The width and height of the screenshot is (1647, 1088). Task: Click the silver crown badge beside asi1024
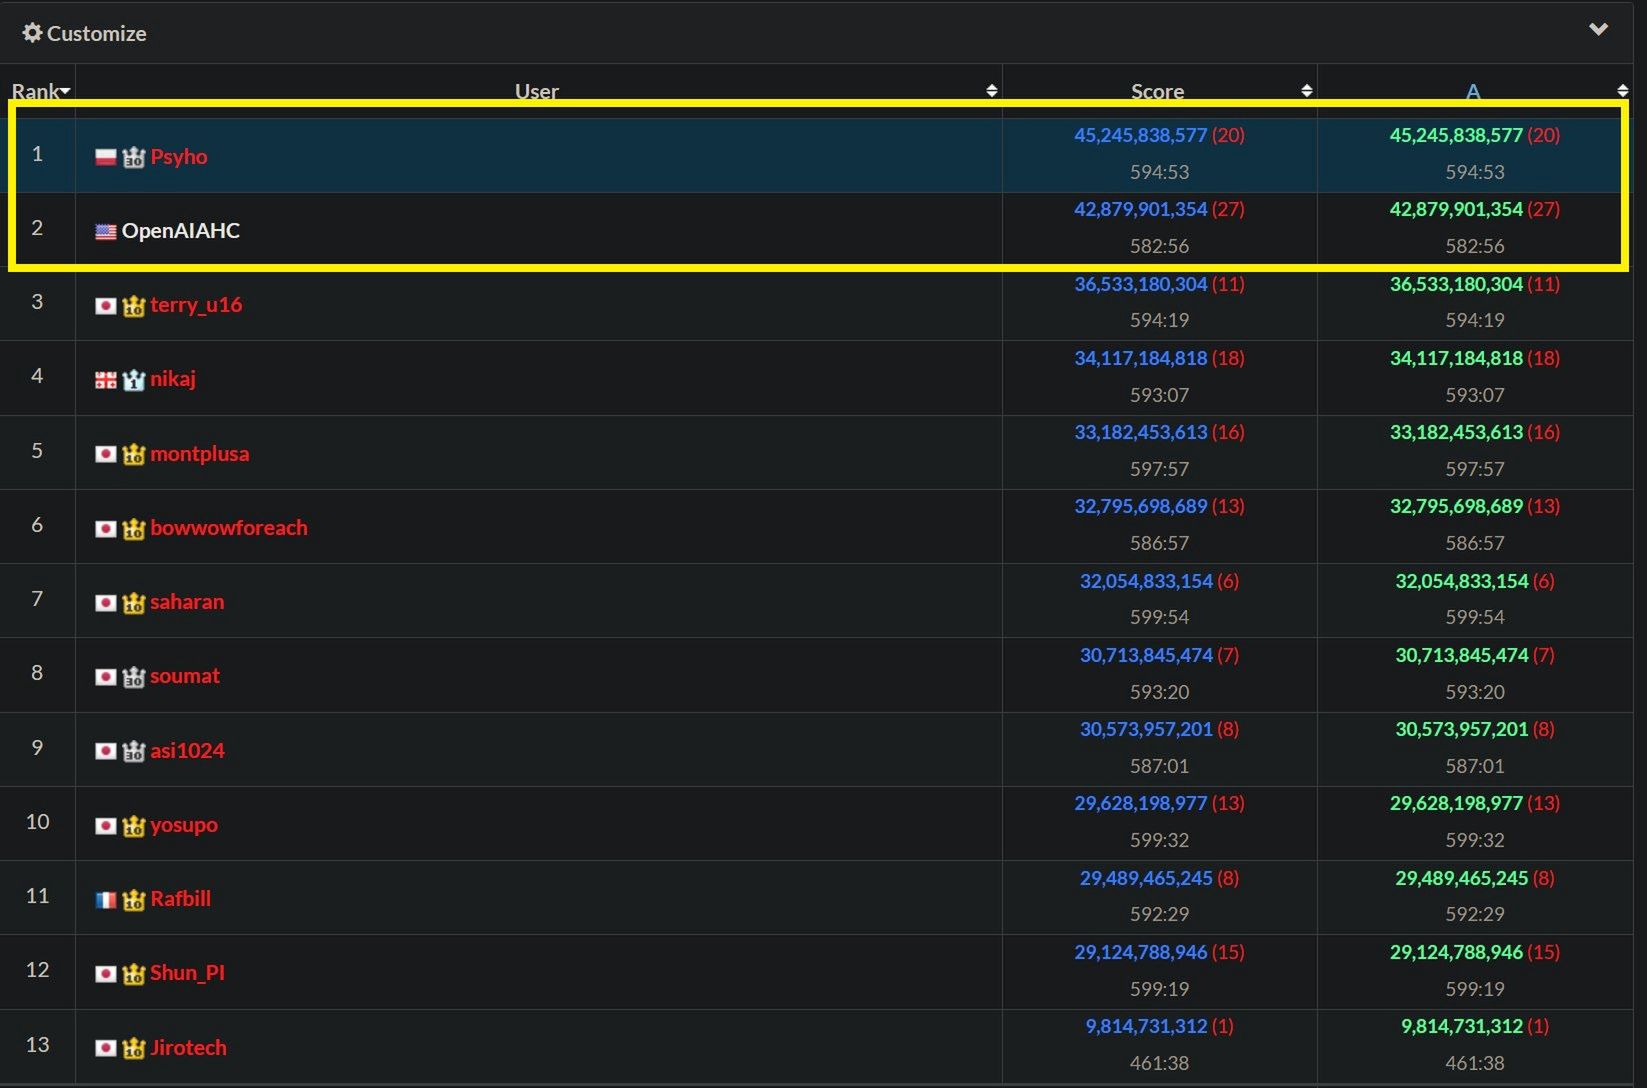pyautogui.click(x=134, y=751)
